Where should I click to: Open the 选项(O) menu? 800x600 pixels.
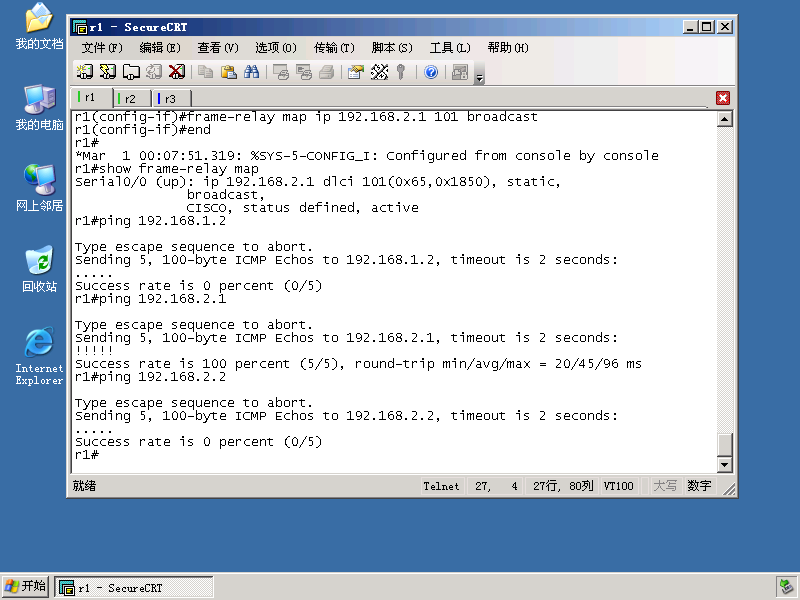tap(276, 48)
